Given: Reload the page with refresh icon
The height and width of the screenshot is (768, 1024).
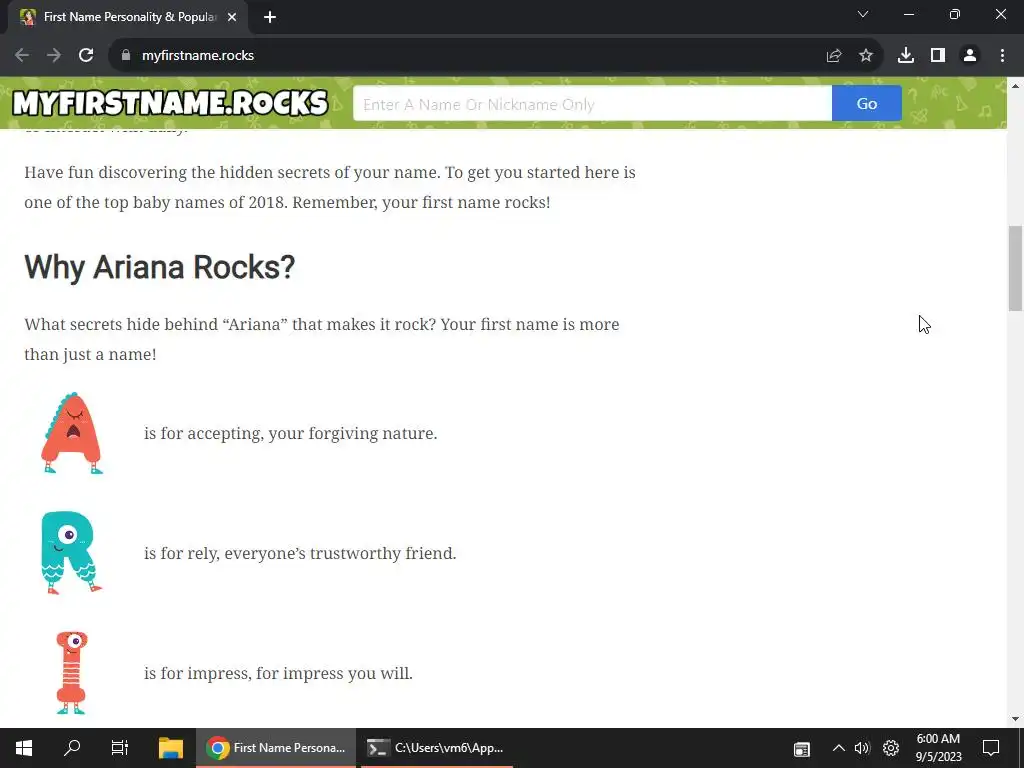Looking at the screenshot, I should click(86, 56).
